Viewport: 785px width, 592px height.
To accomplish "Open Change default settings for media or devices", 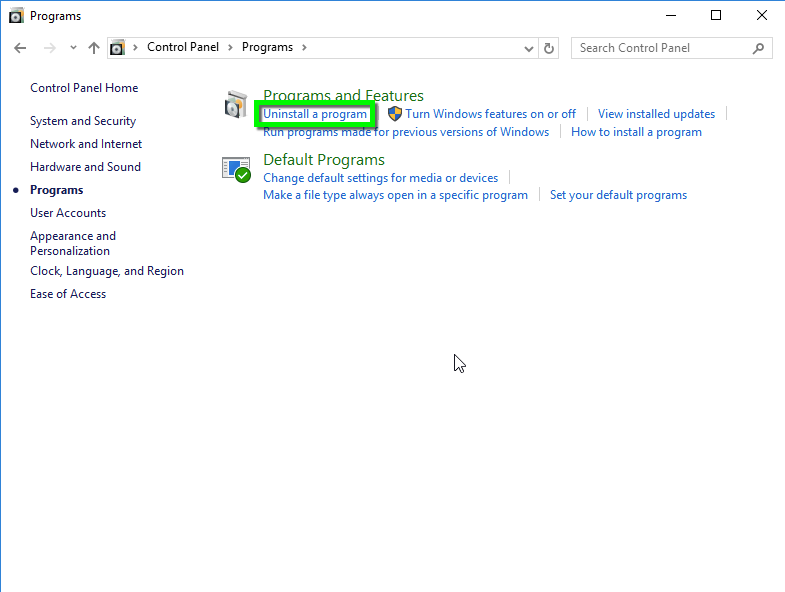I will click(x=380, y=178).
